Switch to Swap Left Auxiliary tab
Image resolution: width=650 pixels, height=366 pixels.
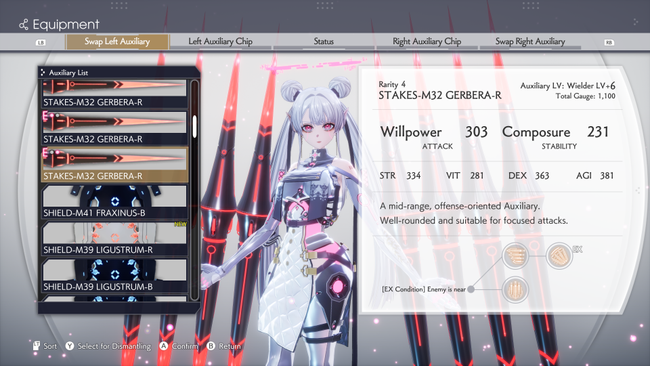tap(117, 41)
